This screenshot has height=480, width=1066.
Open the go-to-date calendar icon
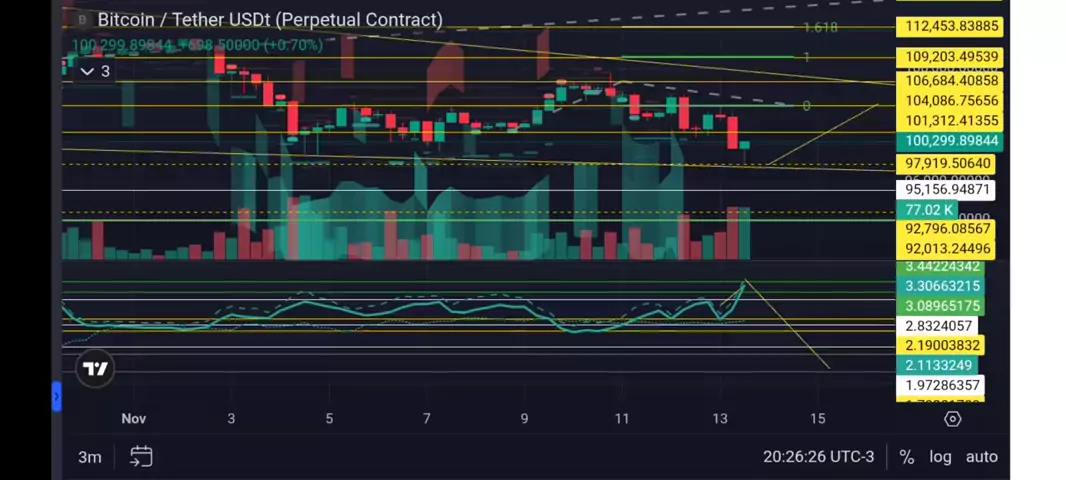coord(141,457)
